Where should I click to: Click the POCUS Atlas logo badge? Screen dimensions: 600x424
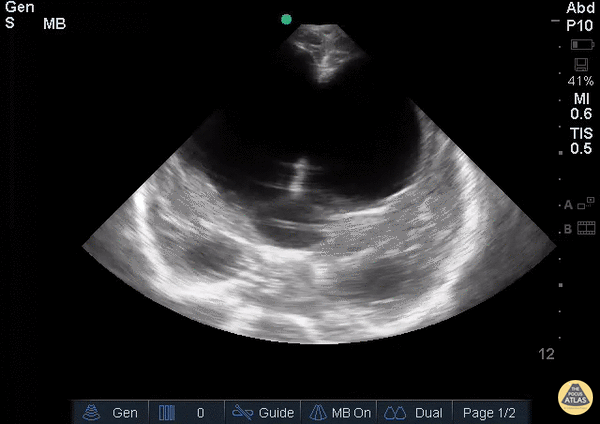click(x=575, y=398)
